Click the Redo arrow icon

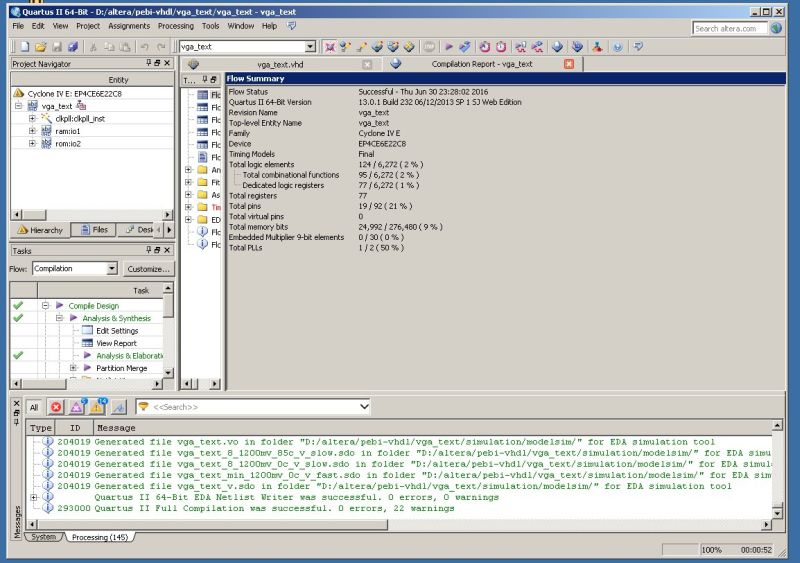tap(161, 47)
